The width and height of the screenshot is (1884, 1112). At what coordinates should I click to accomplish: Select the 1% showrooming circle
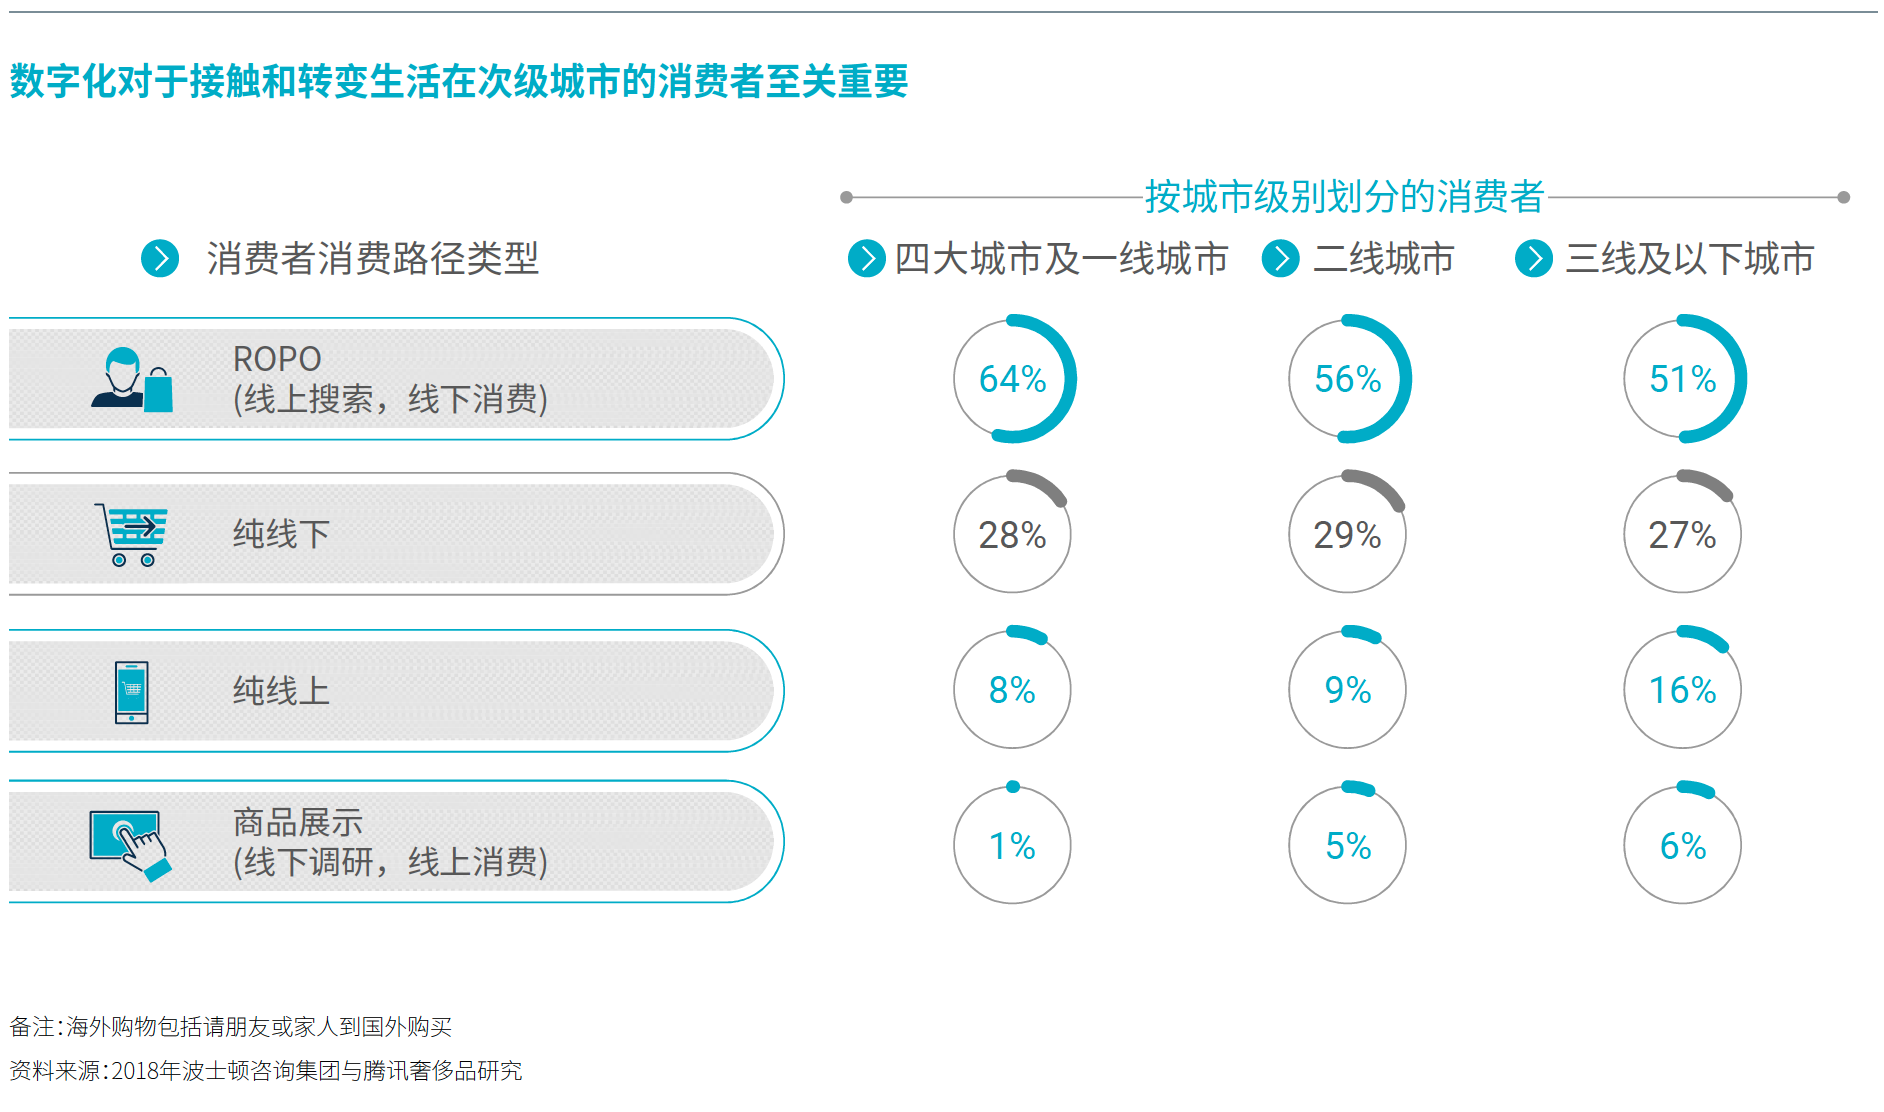tap(1012, 845)
